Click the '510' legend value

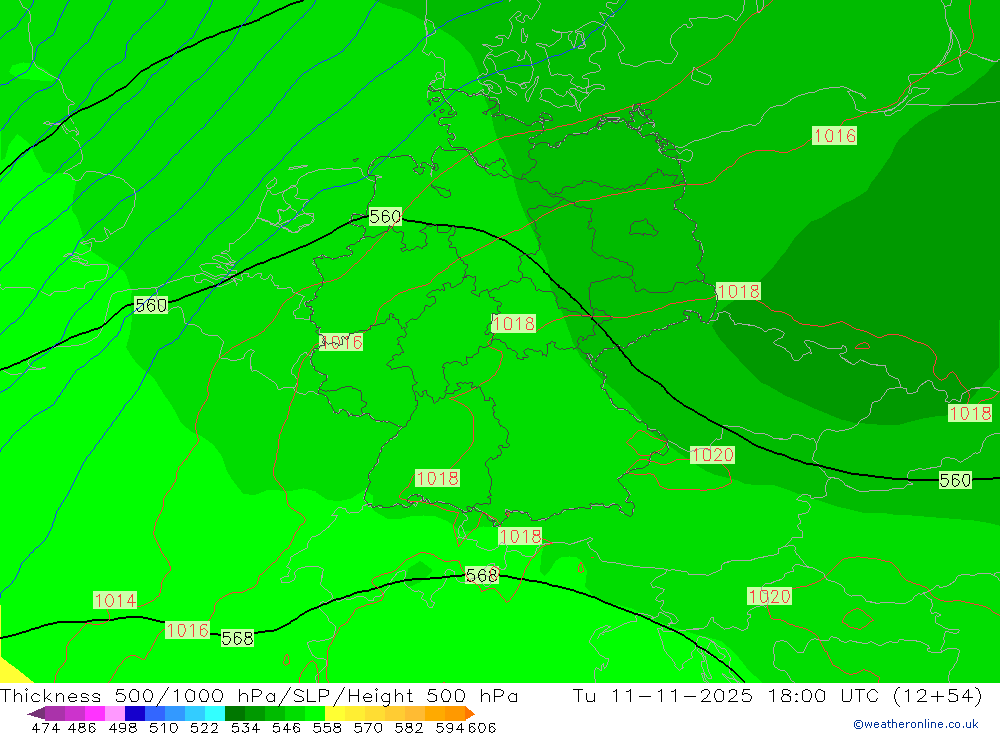163,728
